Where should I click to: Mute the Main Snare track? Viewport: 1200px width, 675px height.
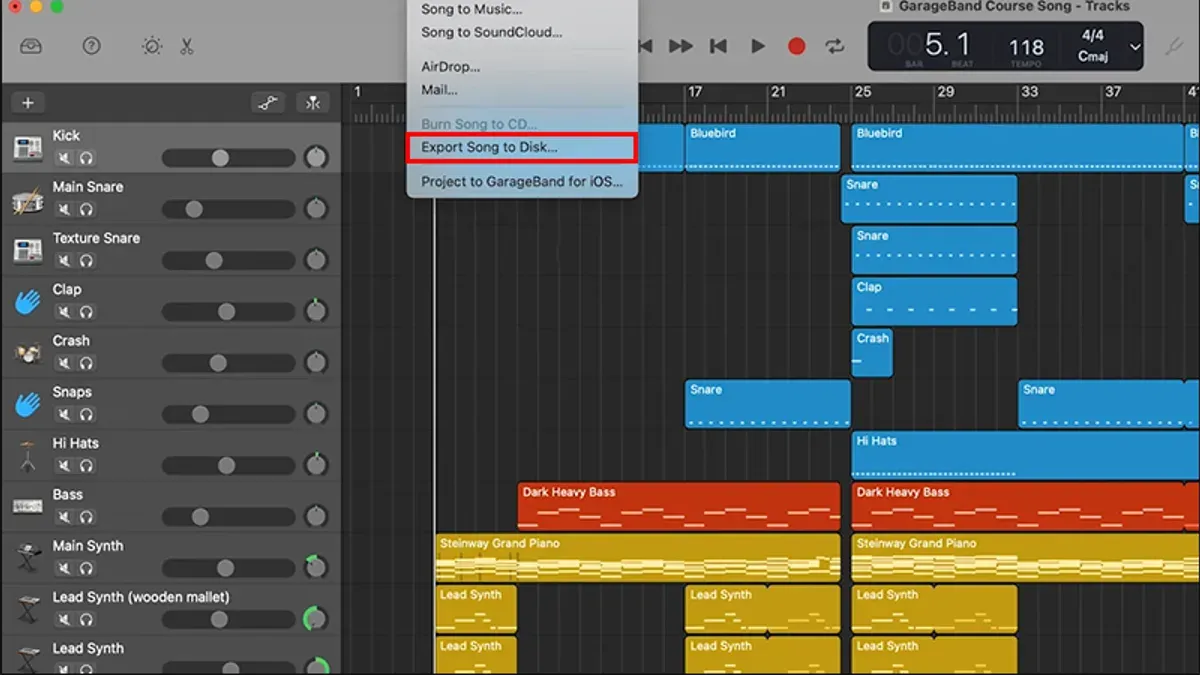(64, 210)
